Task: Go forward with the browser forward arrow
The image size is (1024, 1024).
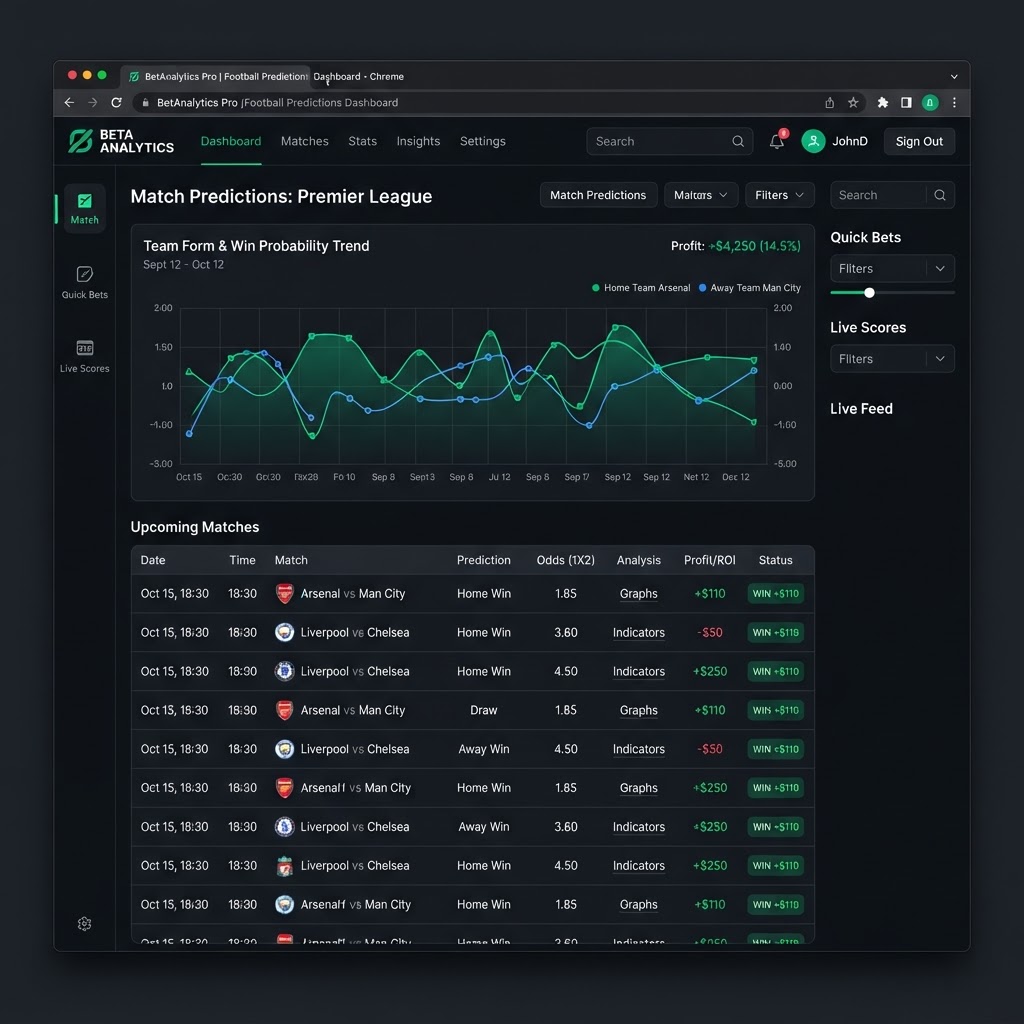Action: (93, 103)
